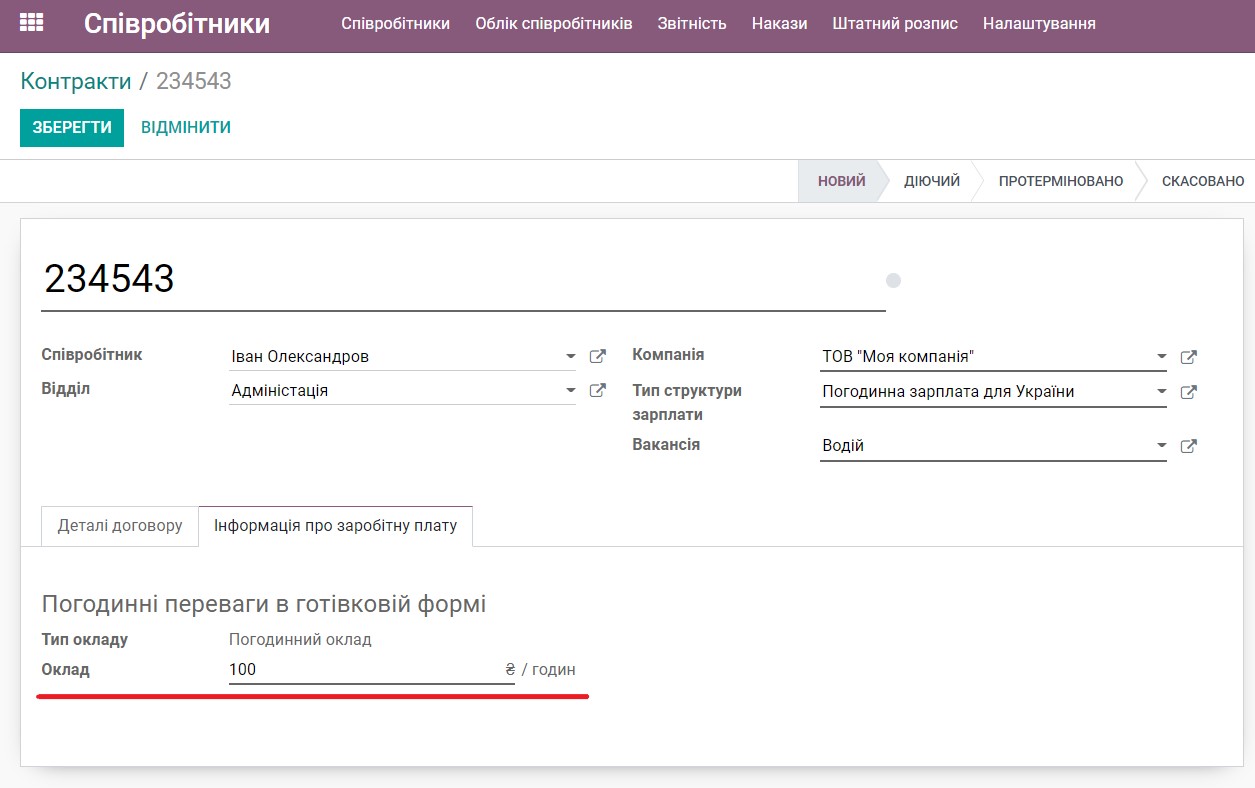Open Водій vacancy via external link icon

pyautogui.click(x=1188, y=446)
